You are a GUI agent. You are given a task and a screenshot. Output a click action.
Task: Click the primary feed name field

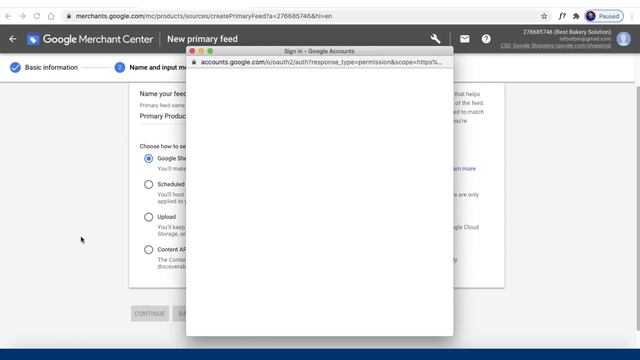pos(162,116)
